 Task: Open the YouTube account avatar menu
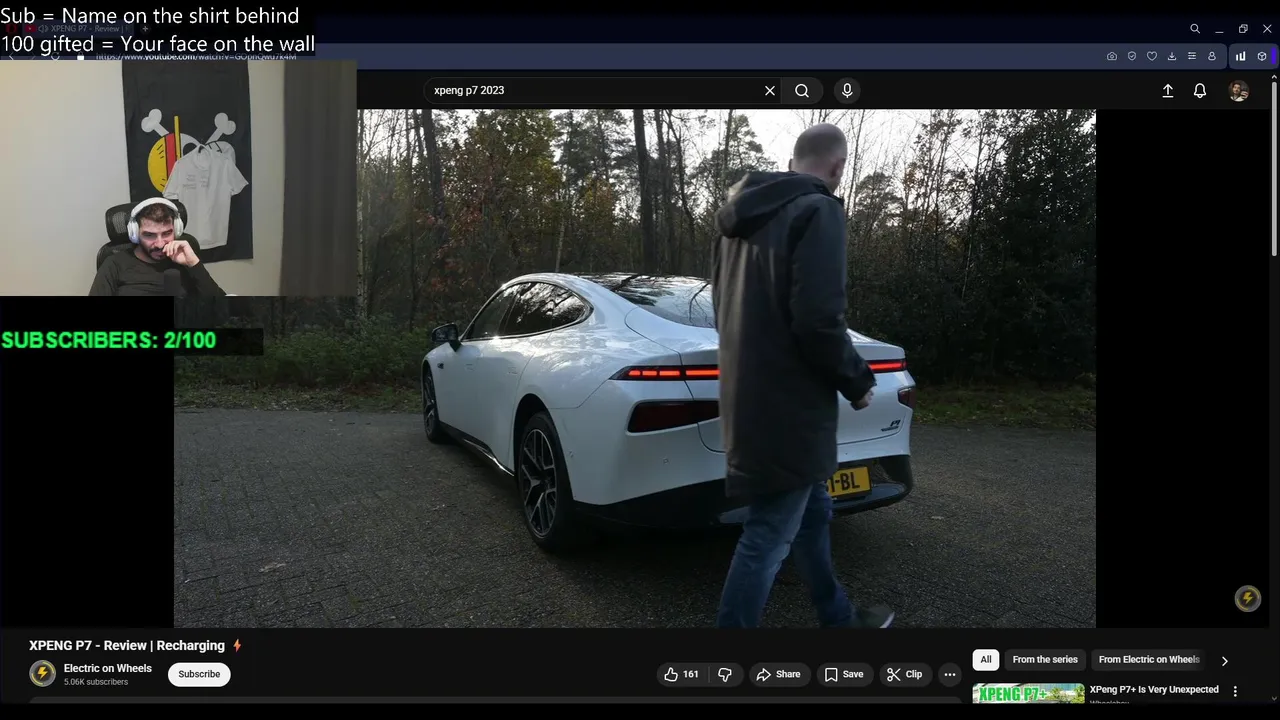1239,91
